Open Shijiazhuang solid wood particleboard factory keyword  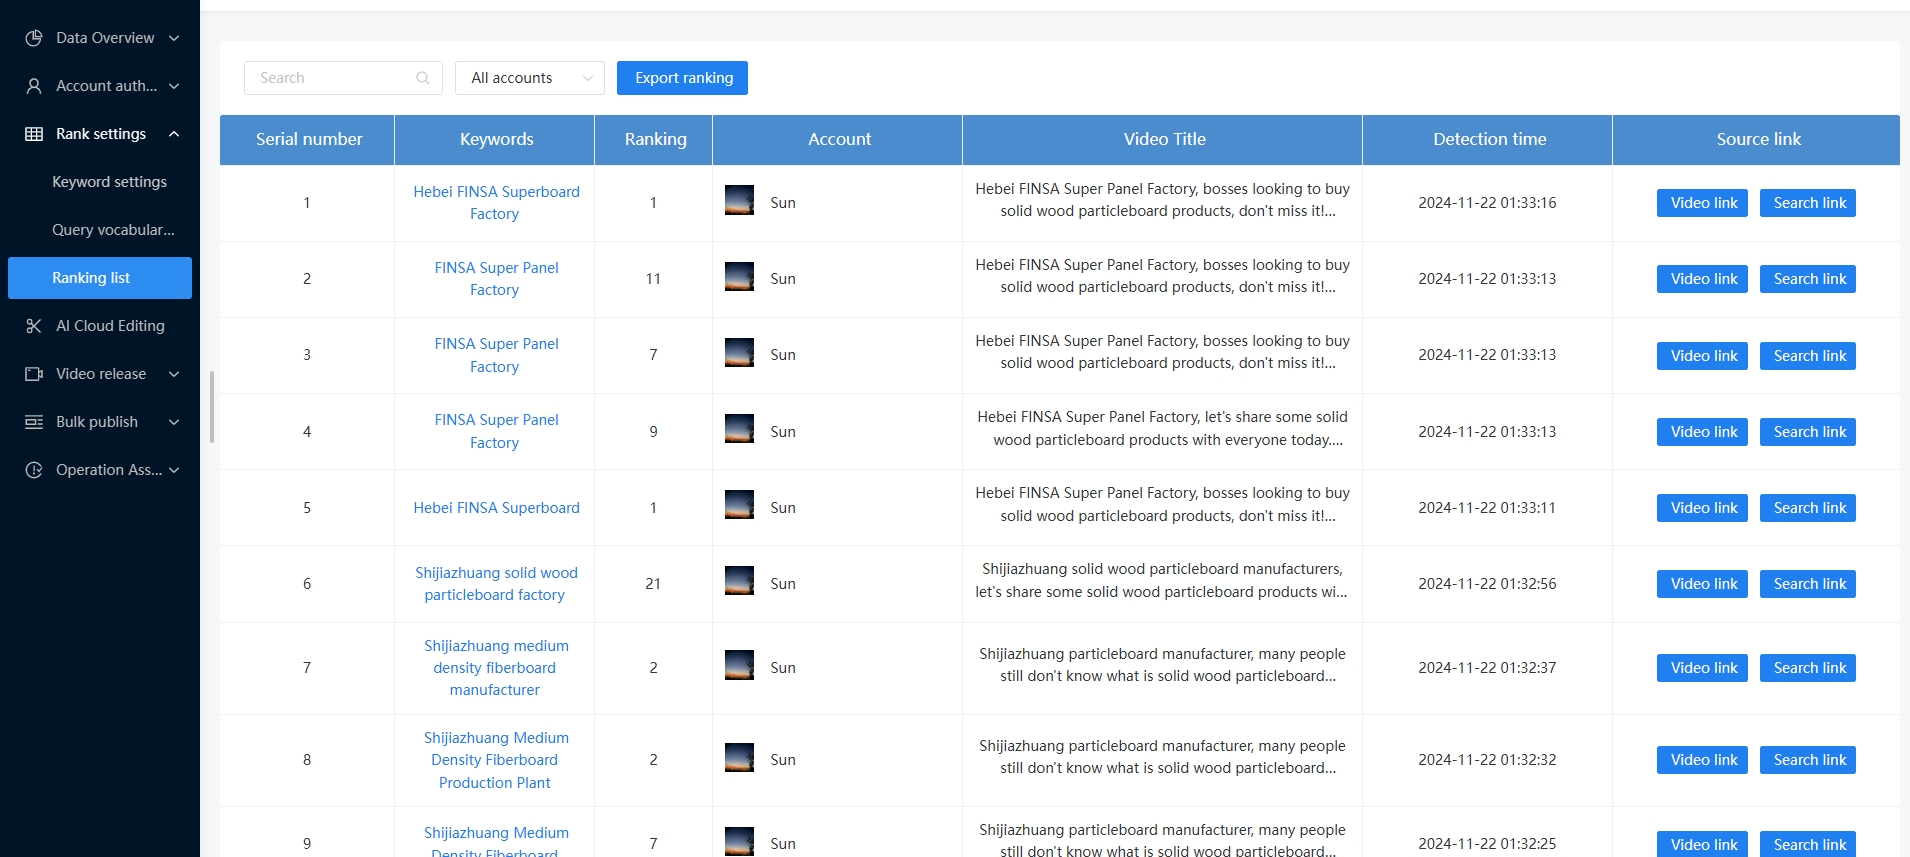[x=496, y=584]
